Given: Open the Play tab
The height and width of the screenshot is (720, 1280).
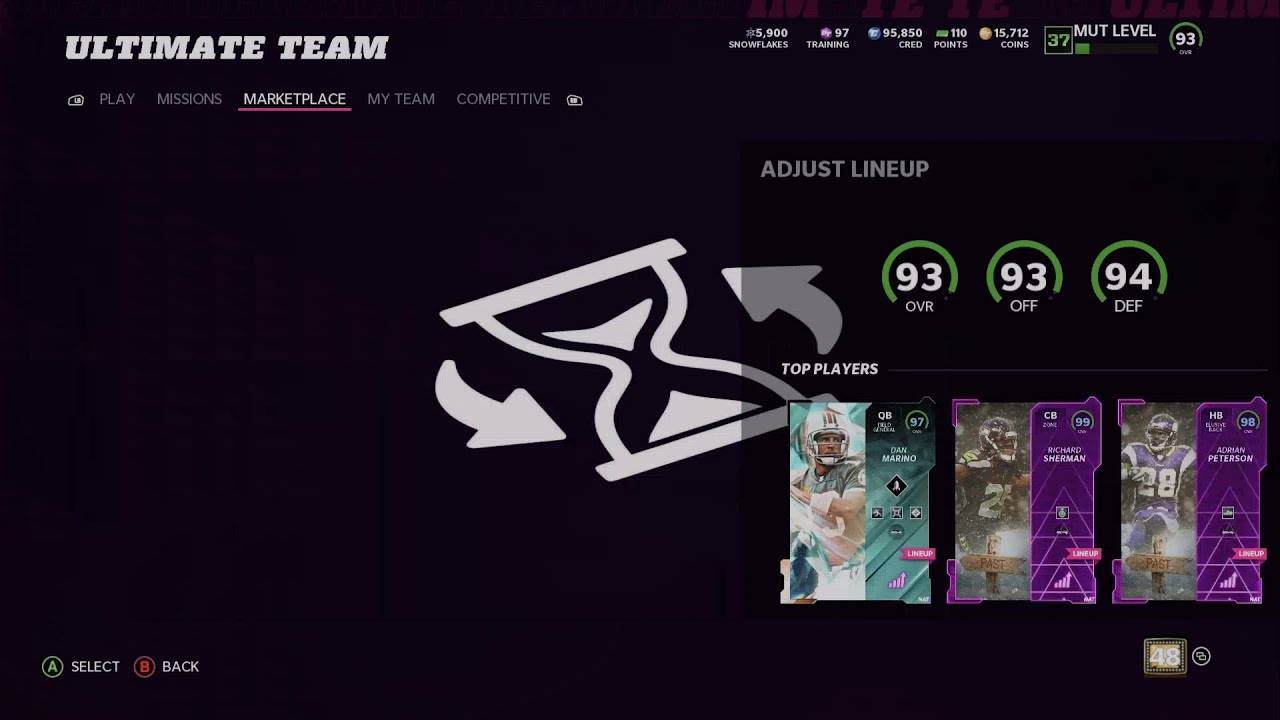Looking at the screenshot, I should pyautogui.click(x=117, y=99).
